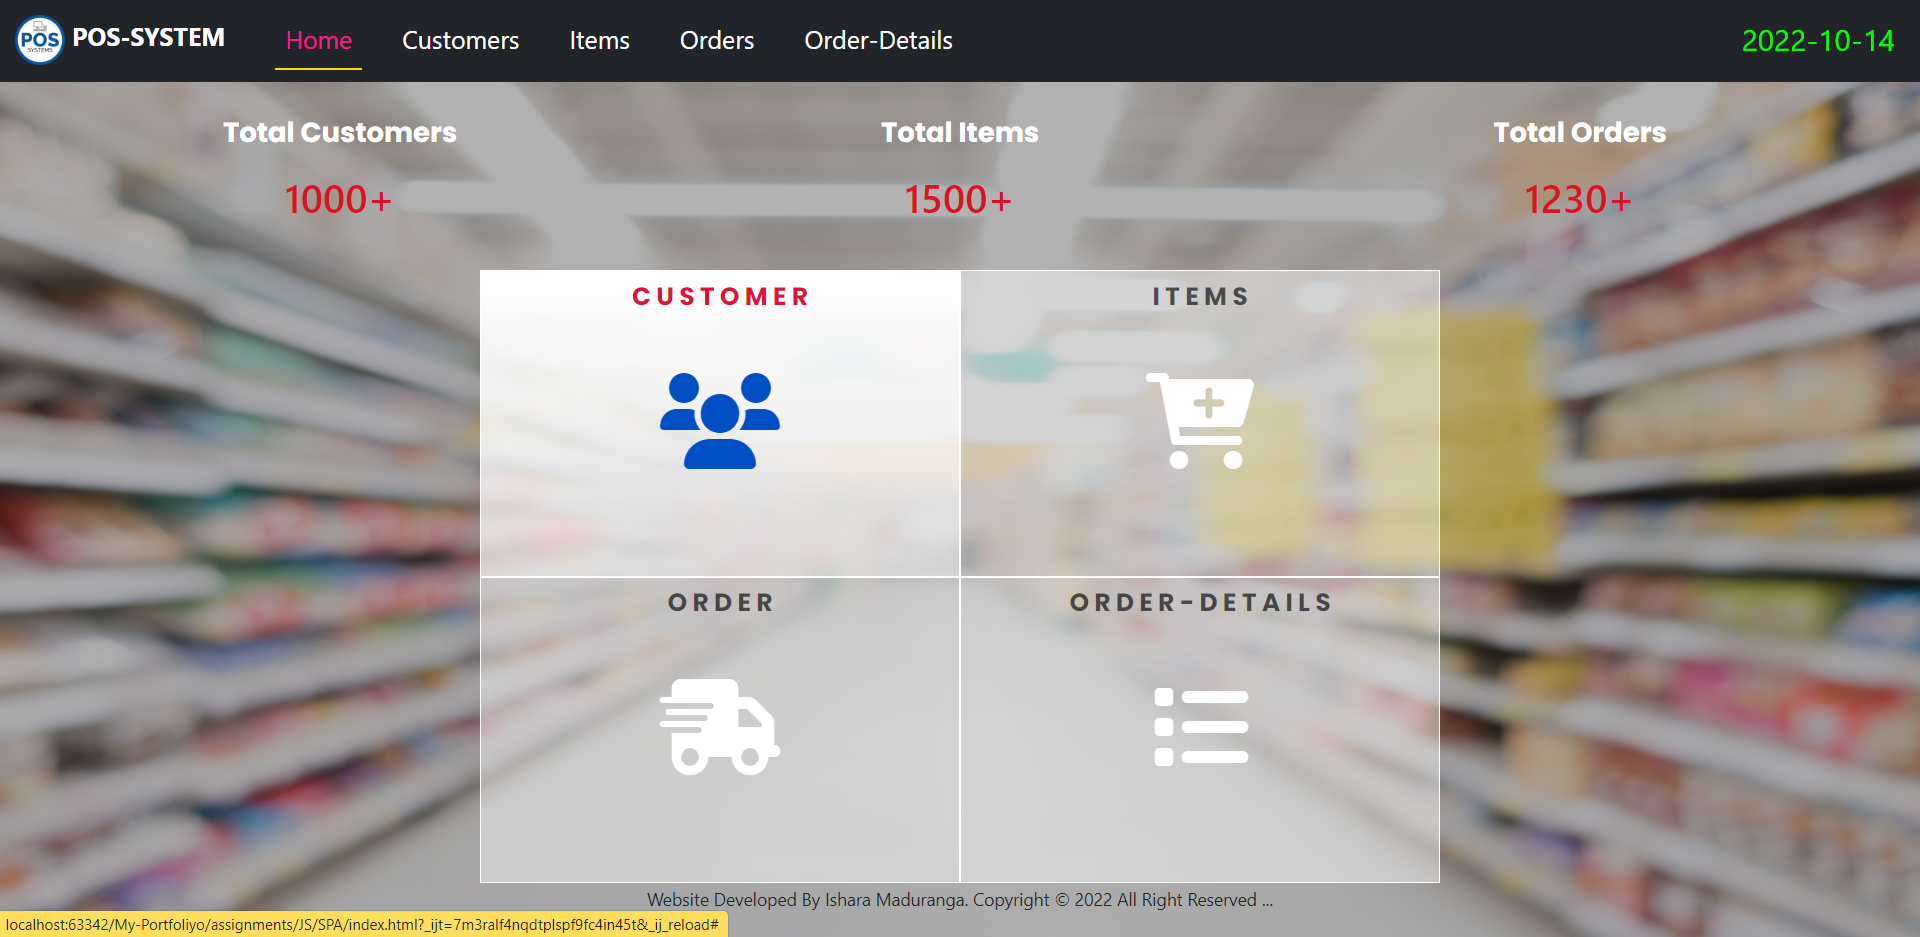Image resolution: width=1920 pixels, height=937 pixels.
Task: Click the green 2022-10-14 date
Action: pyautogui.click(x=1818, y=41)
